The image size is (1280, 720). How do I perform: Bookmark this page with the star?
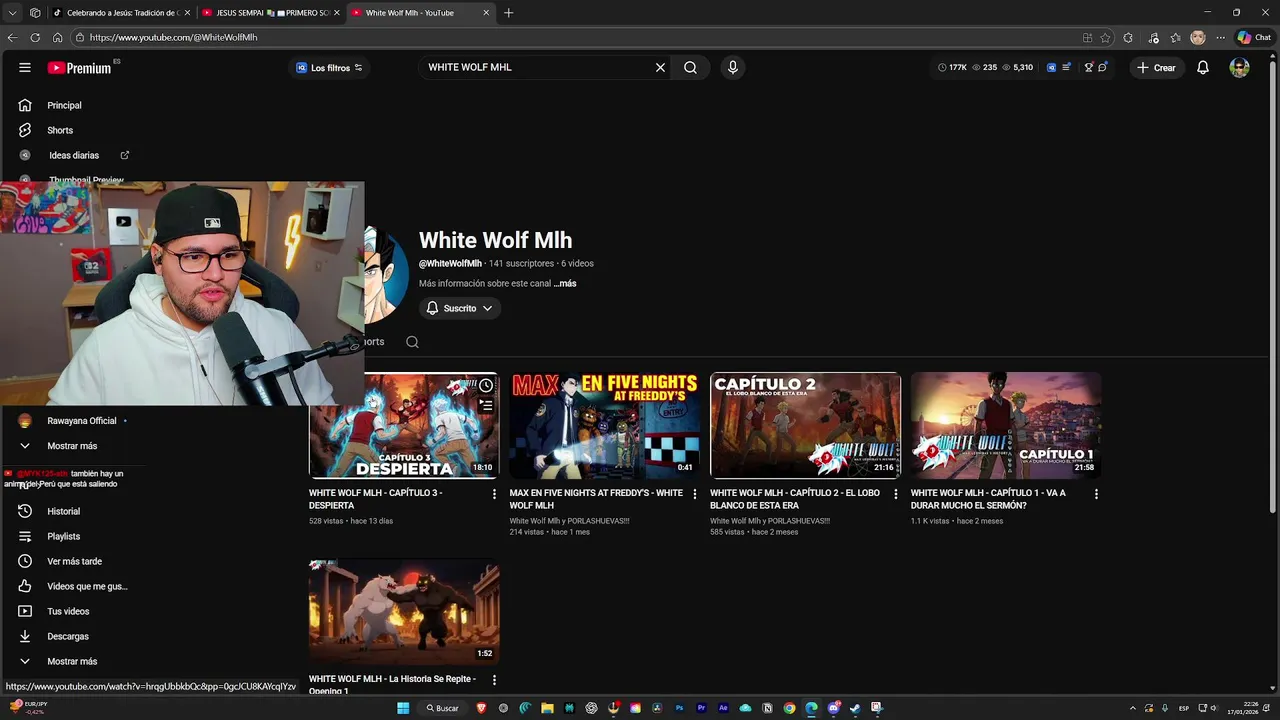tap(1105, 37)
